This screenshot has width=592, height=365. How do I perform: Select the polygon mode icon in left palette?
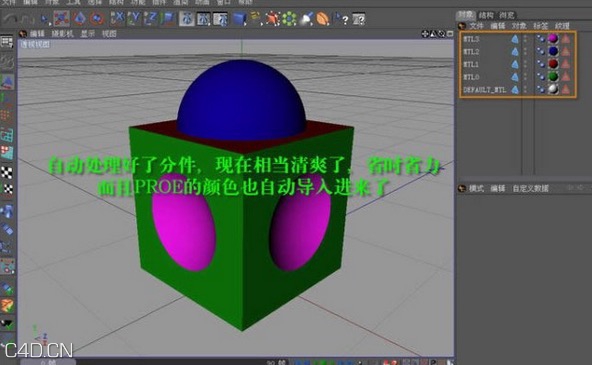(7, 152)
